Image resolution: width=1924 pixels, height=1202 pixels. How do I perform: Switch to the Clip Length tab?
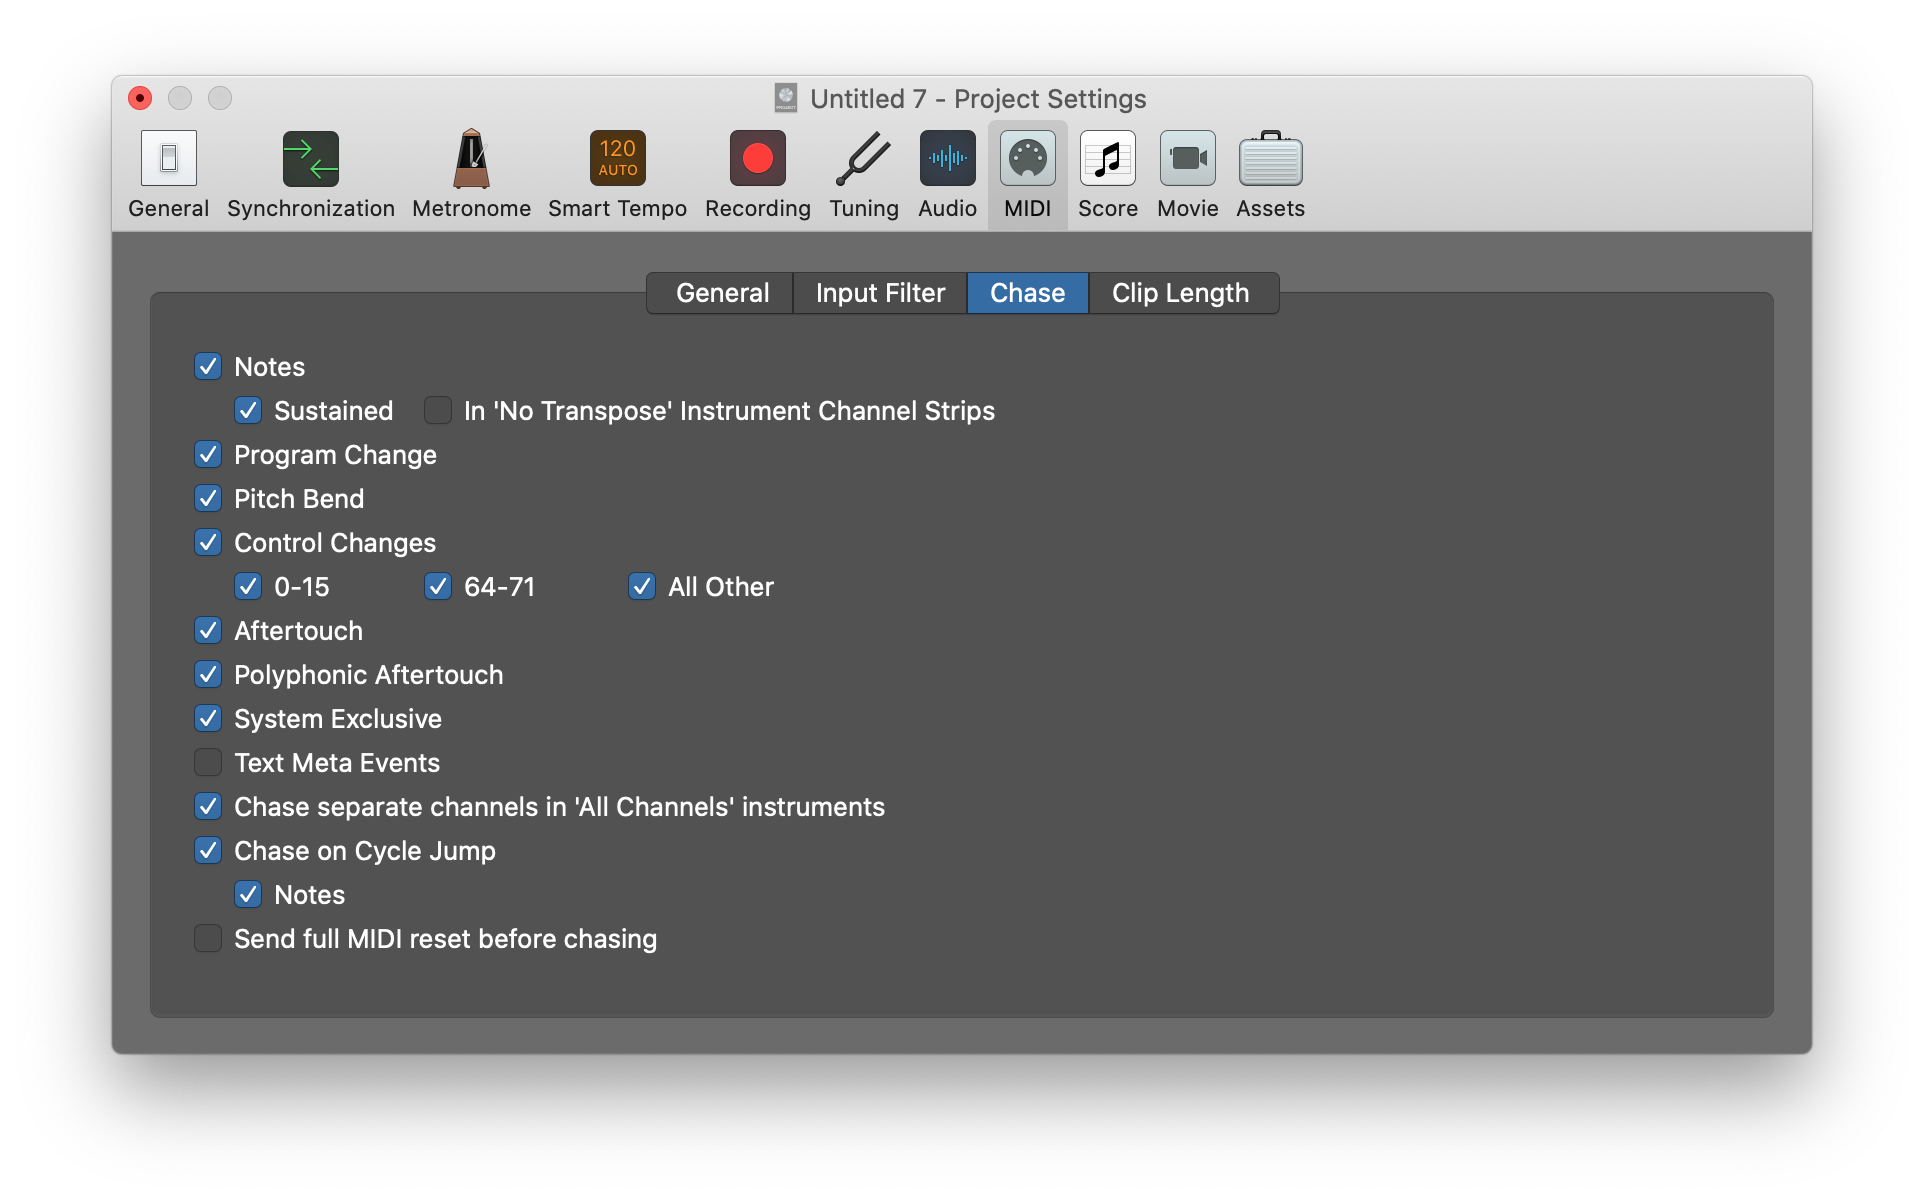pos(1180,293)
